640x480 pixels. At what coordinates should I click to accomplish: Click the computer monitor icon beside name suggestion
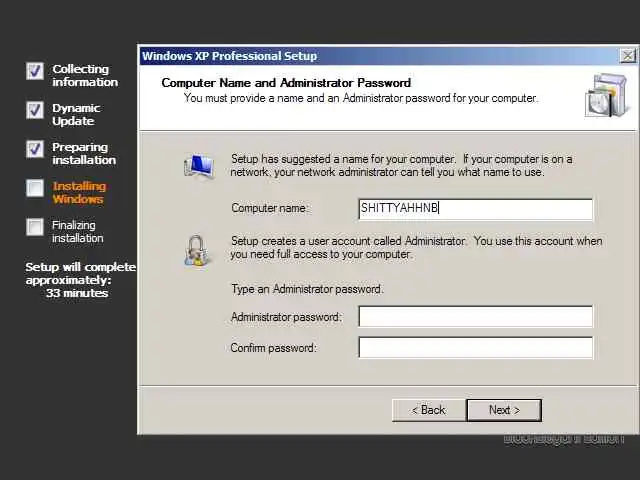click(x=199, y=166)
